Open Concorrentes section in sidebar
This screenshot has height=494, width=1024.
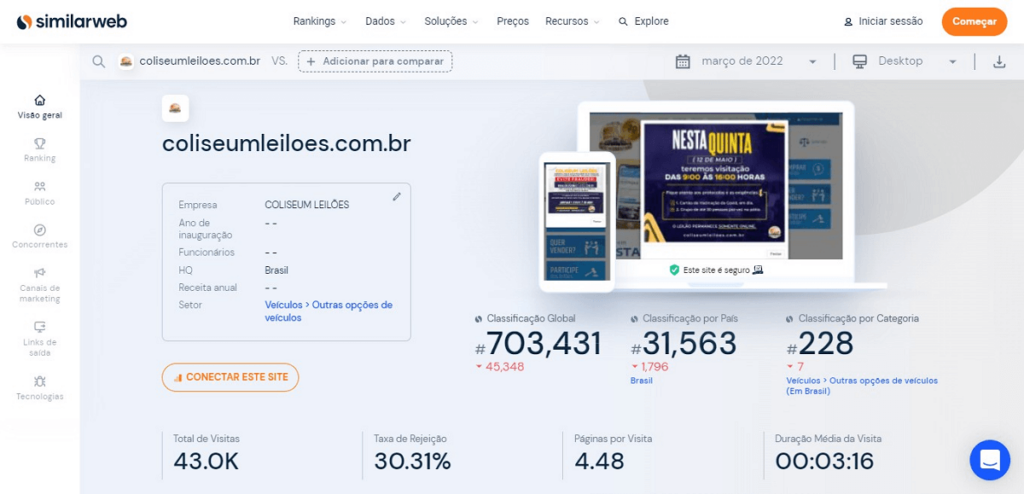point(40,237)
